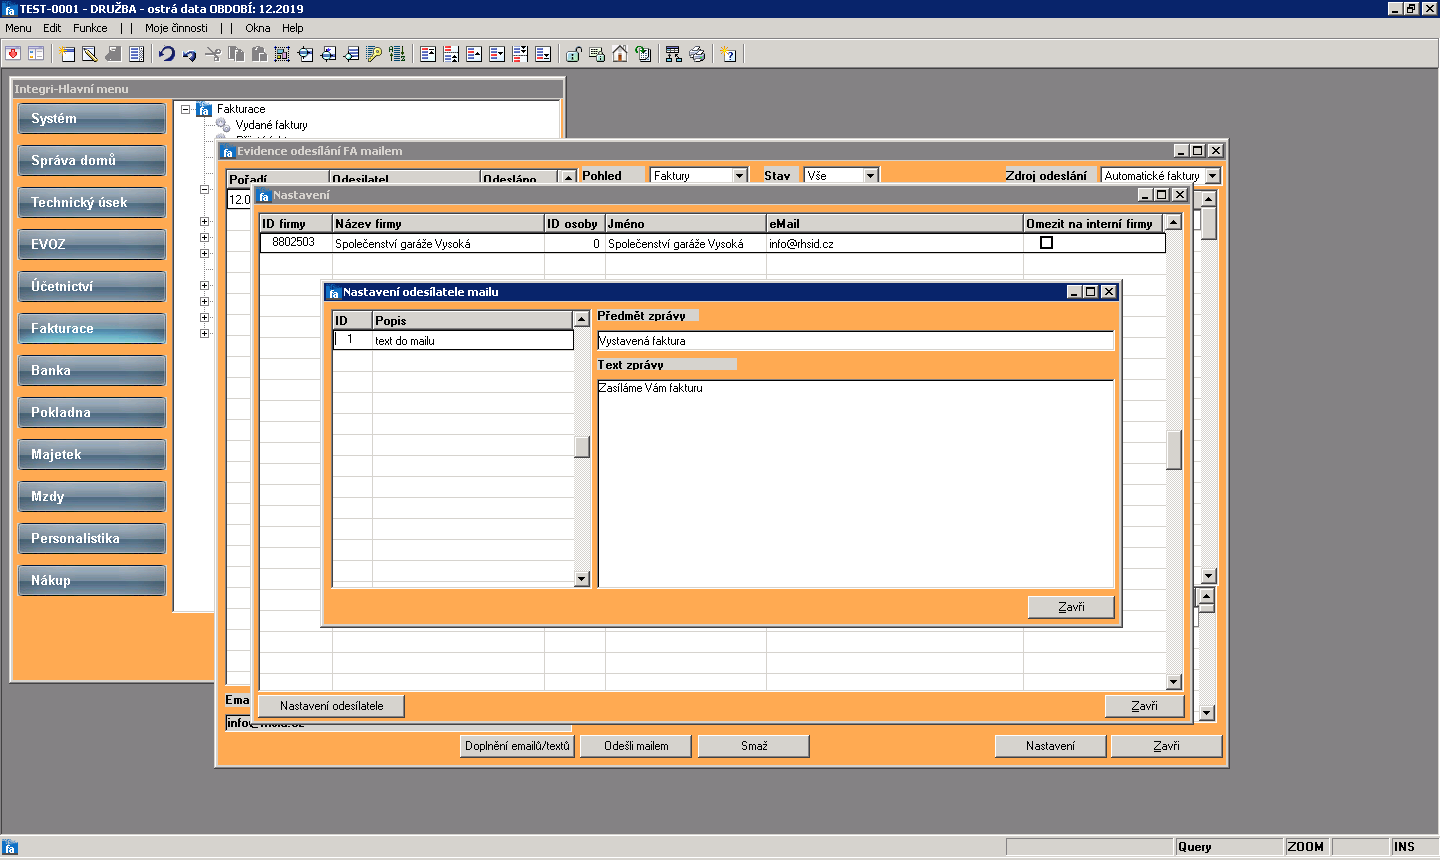This screenshot has height=860, width=1440.
Task: Click Zavři in Nastavení odesílatele mailu dialog
Action: tap(1071, 607)
